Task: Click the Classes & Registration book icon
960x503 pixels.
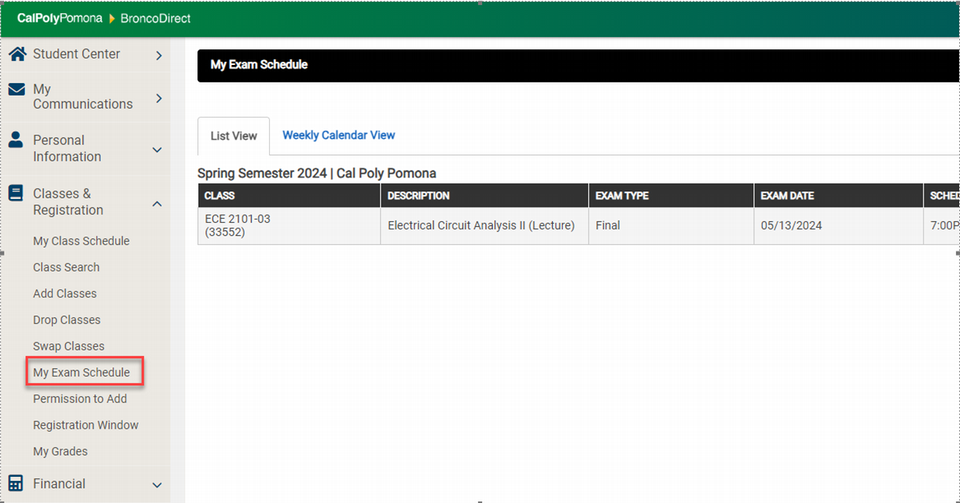Action: pos(16,193)
